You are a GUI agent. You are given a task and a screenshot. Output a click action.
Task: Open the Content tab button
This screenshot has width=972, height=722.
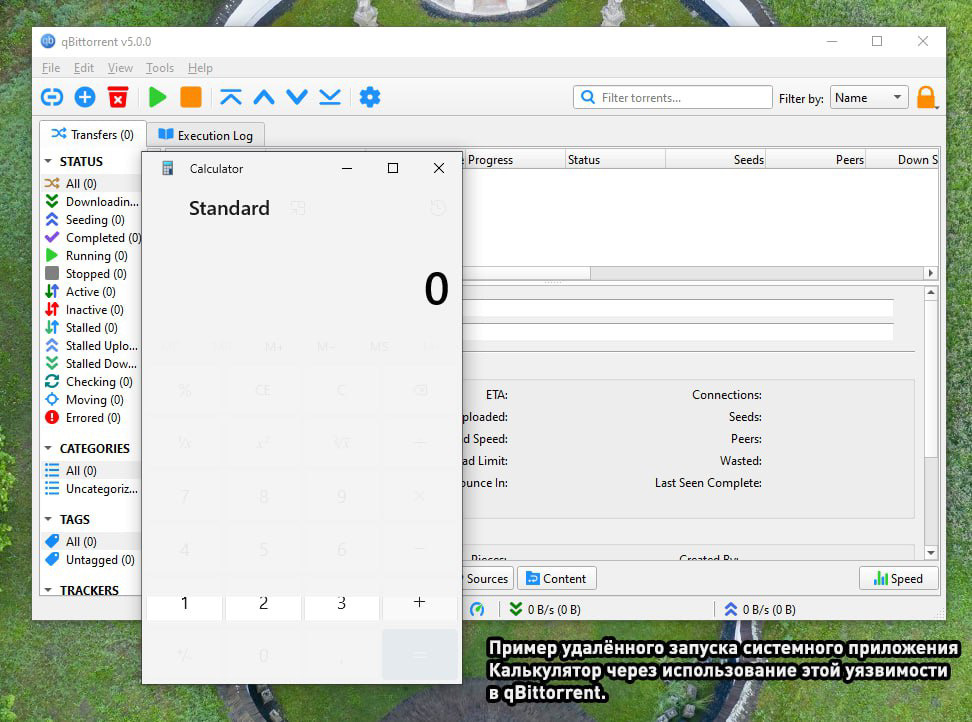pyautogui.click(x=557, y=578)
